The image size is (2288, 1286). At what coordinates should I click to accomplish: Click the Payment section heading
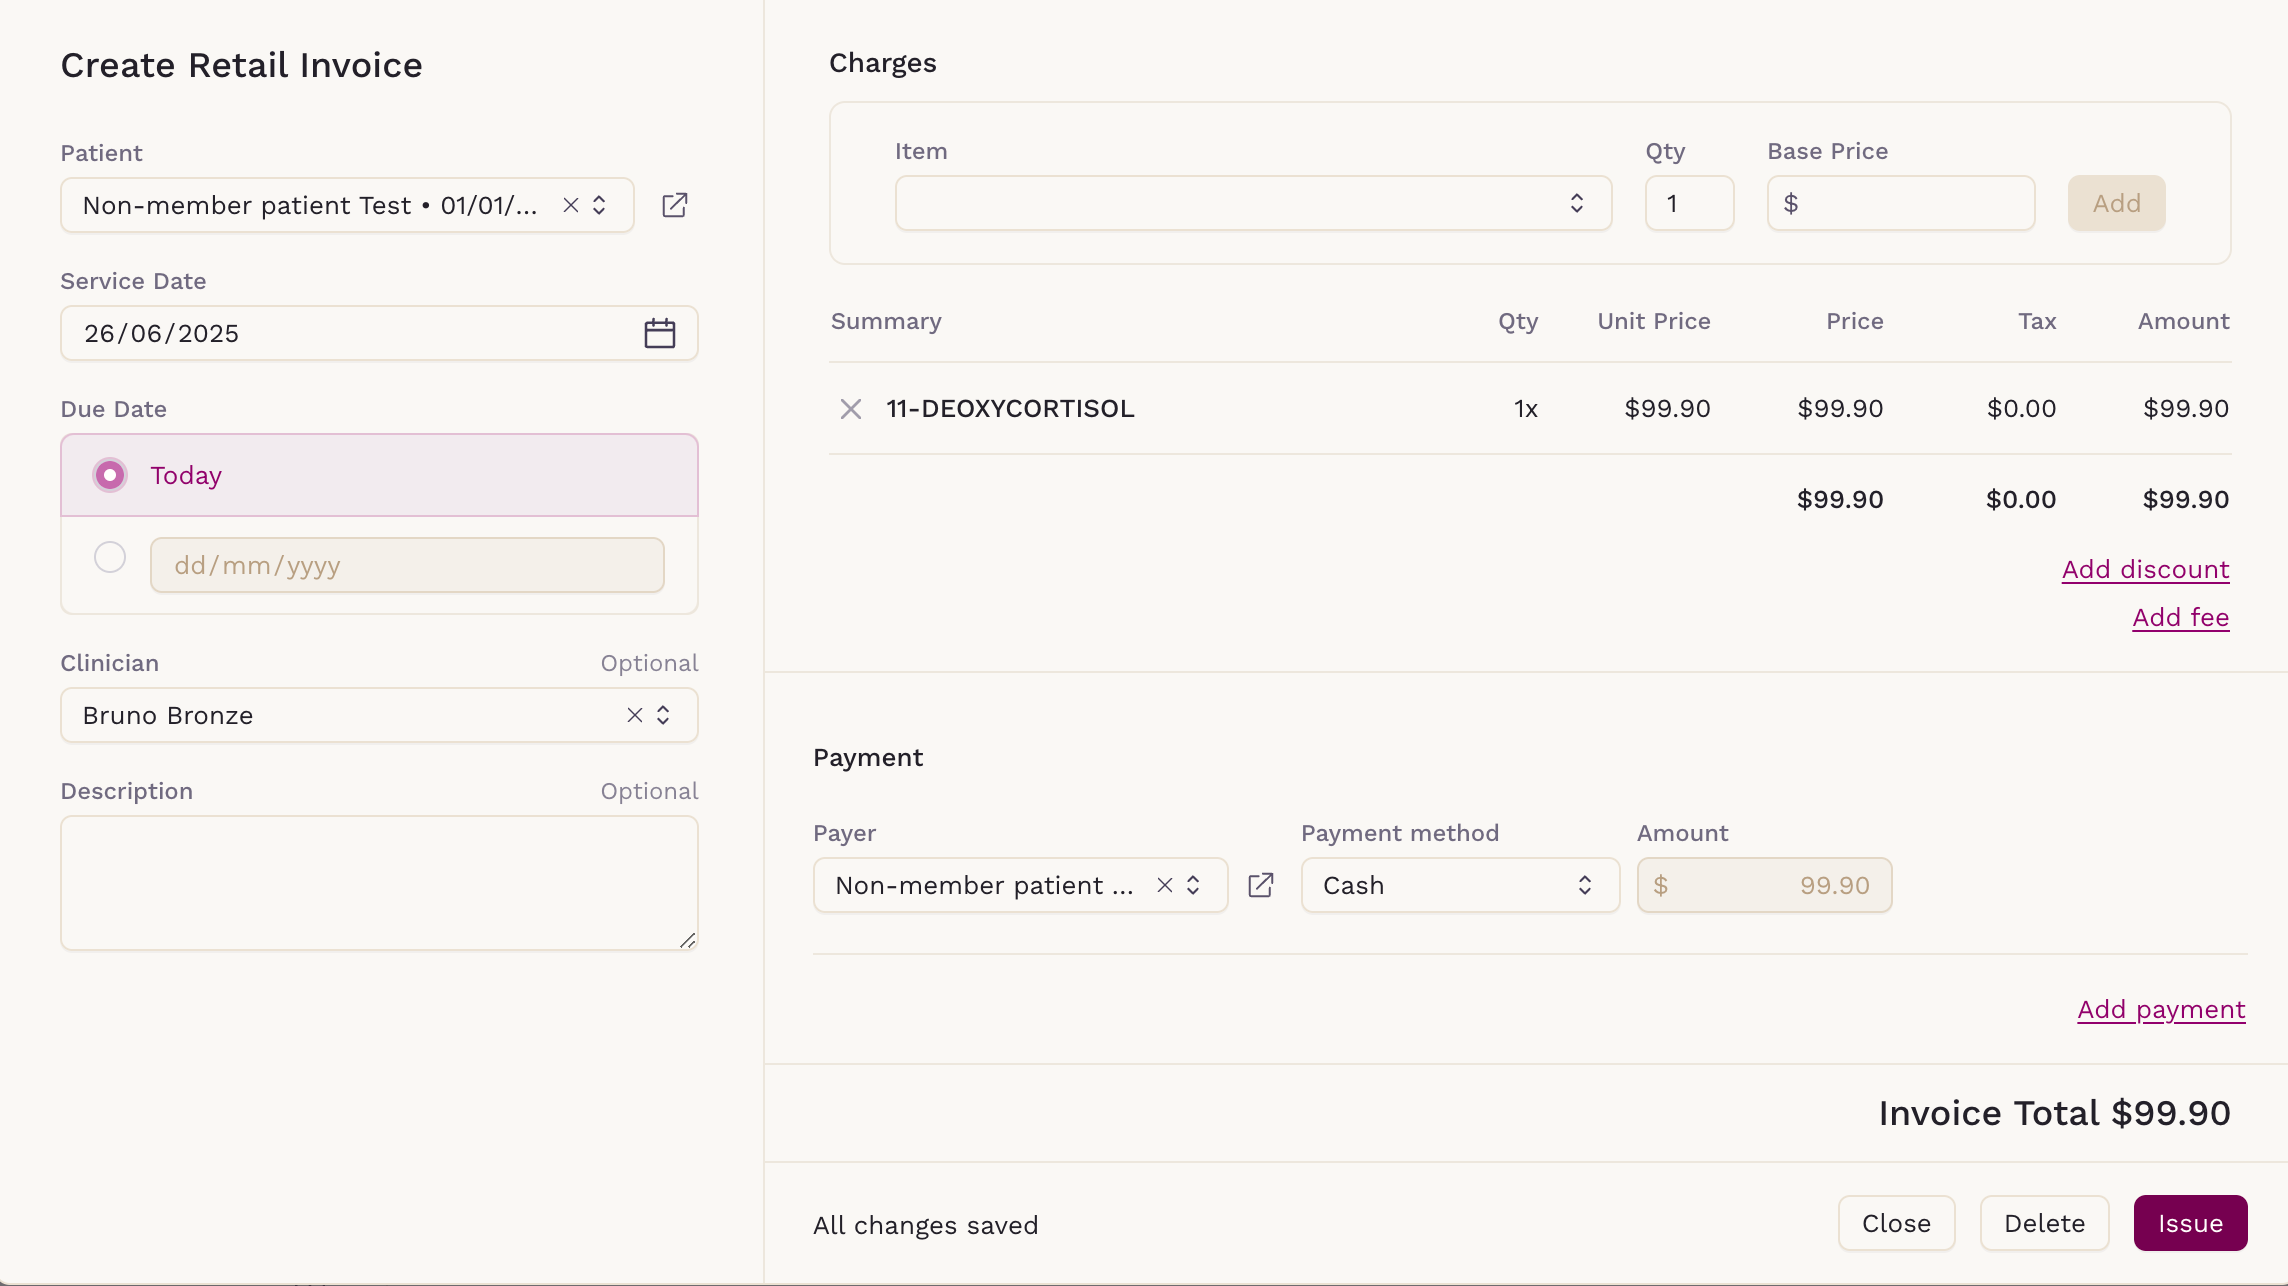pyautogui.click(x=868, y=757)
